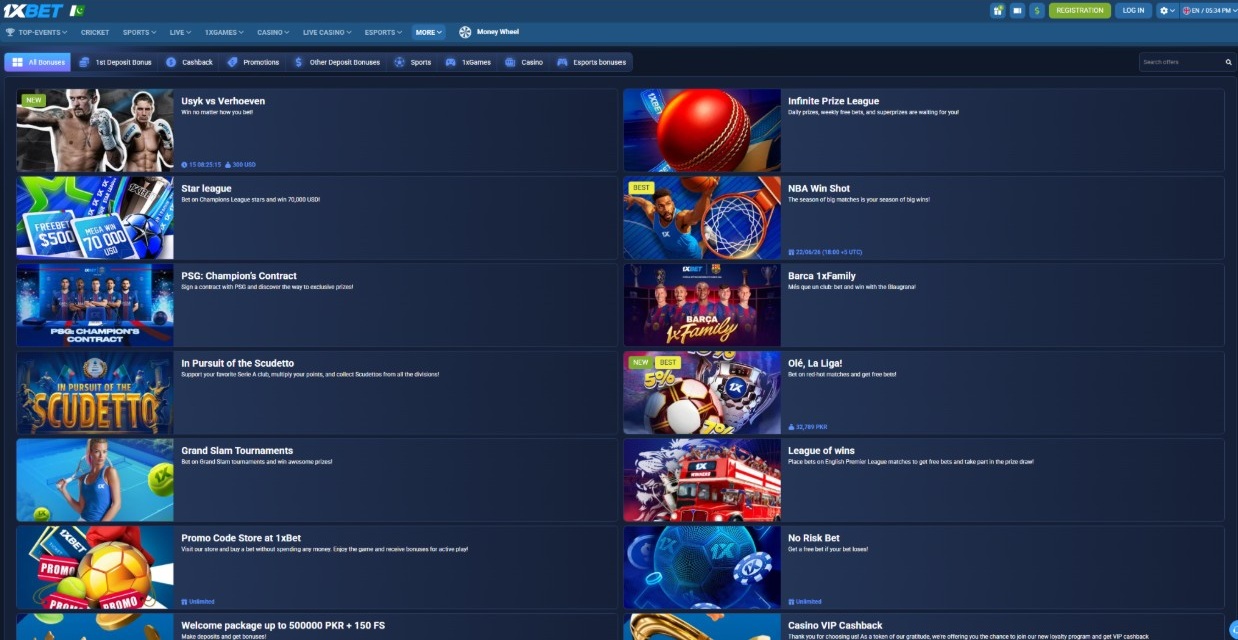
Task: Click the search magnifier icon
Action: coord(1228,62)
